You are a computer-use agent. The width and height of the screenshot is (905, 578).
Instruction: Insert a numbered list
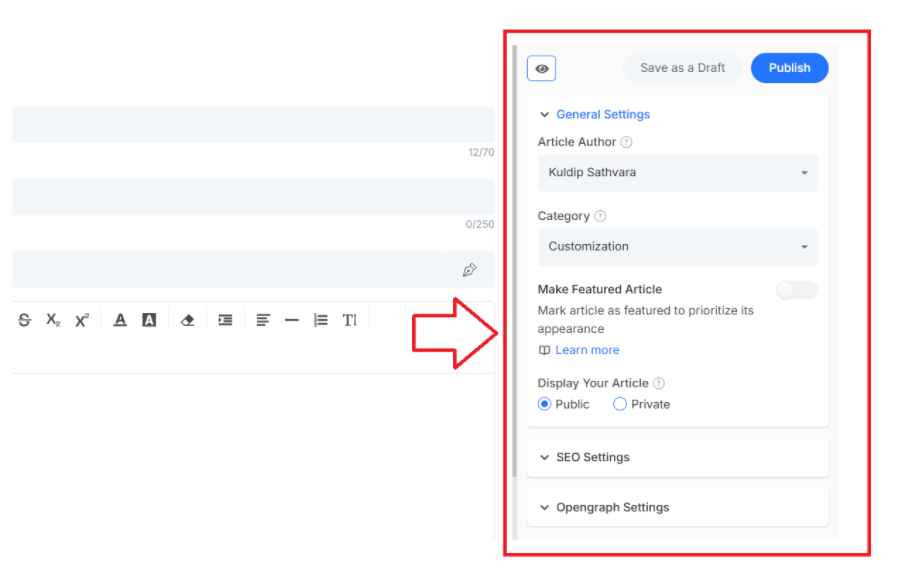[321, 320]
